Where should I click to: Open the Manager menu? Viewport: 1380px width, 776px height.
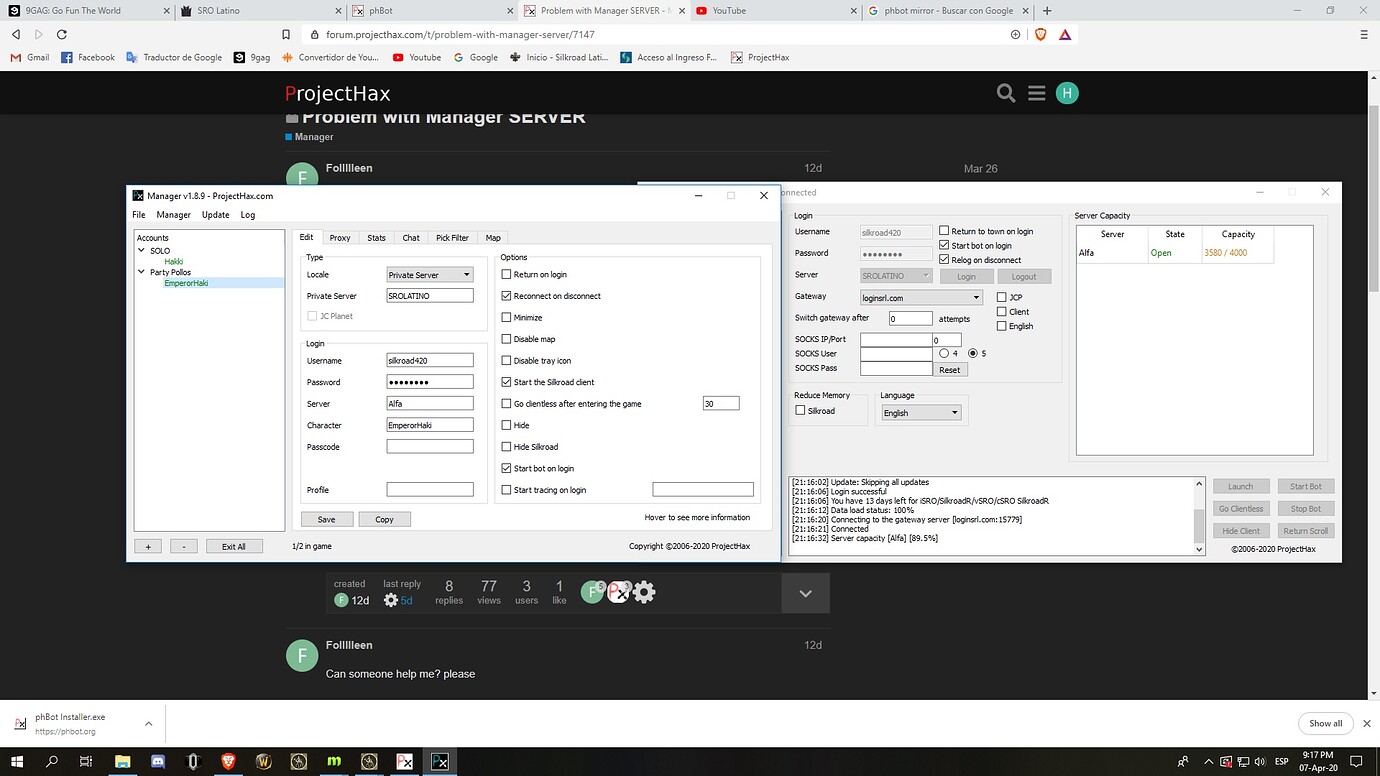[173, 214]
